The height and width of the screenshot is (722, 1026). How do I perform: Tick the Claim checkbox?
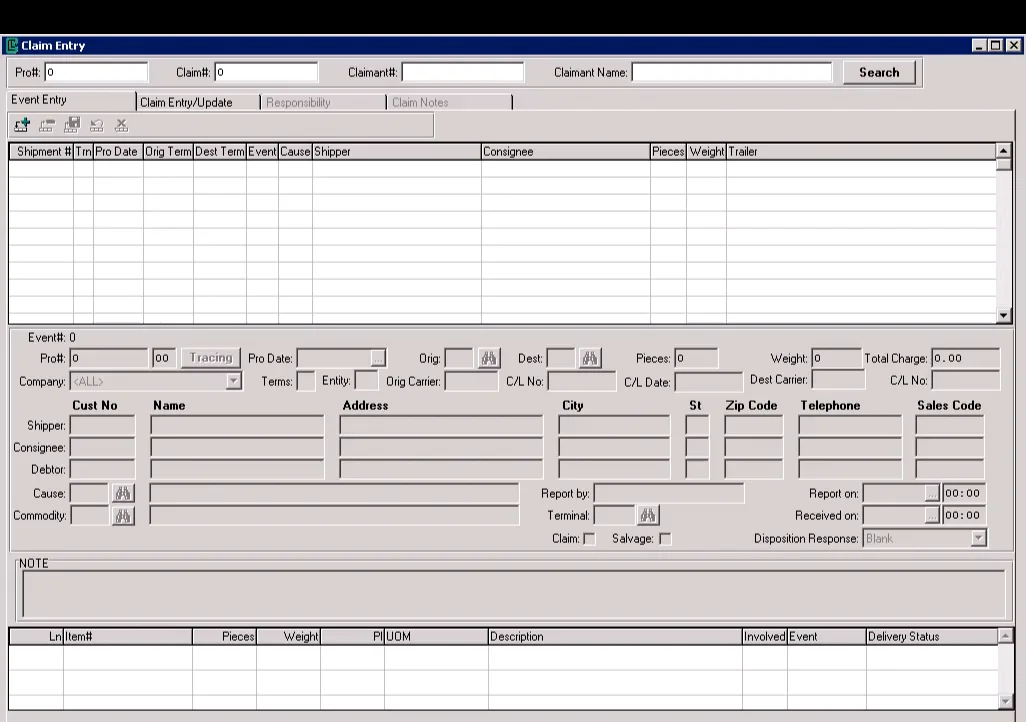[x=590, y=539]
